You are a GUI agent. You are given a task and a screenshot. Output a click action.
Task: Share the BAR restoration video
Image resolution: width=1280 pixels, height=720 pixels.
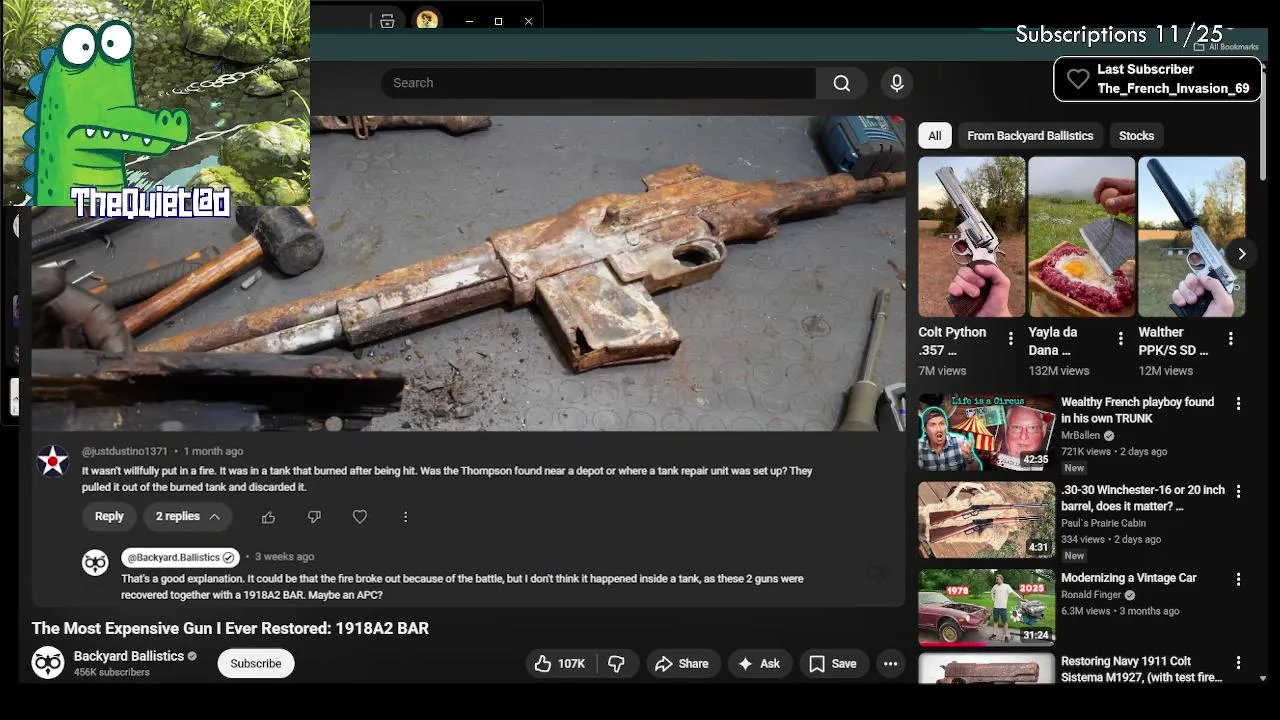tap(681, 664)
